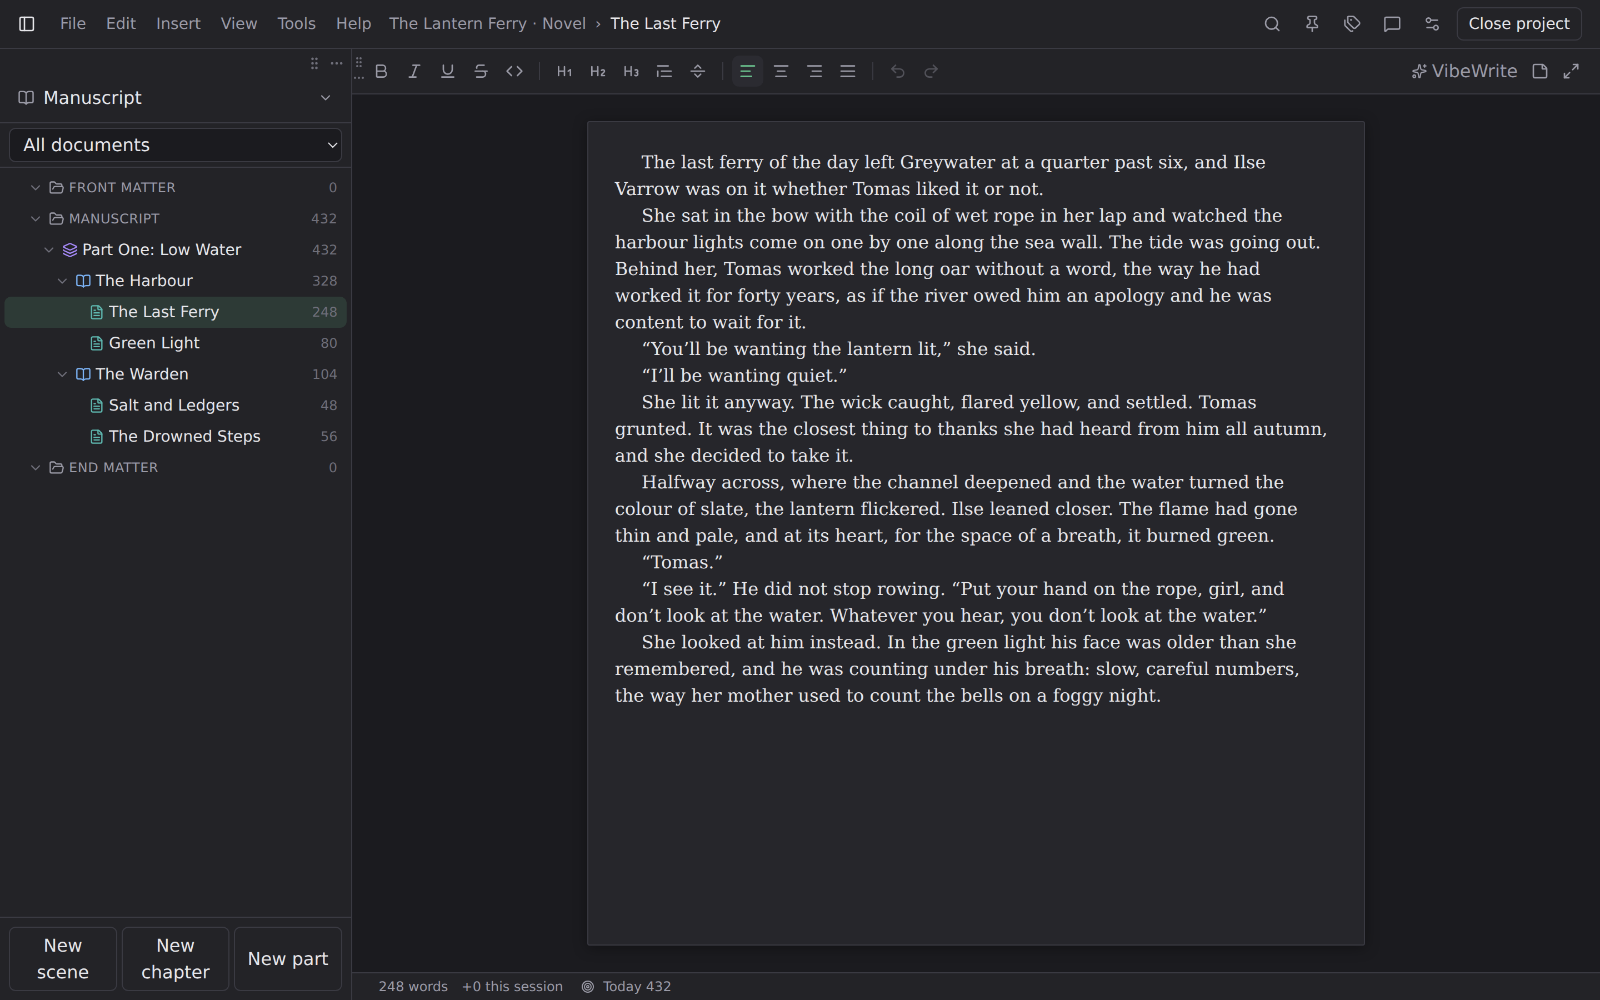
Task: Apply Heading 1 style
Action: tap(564, 71)
